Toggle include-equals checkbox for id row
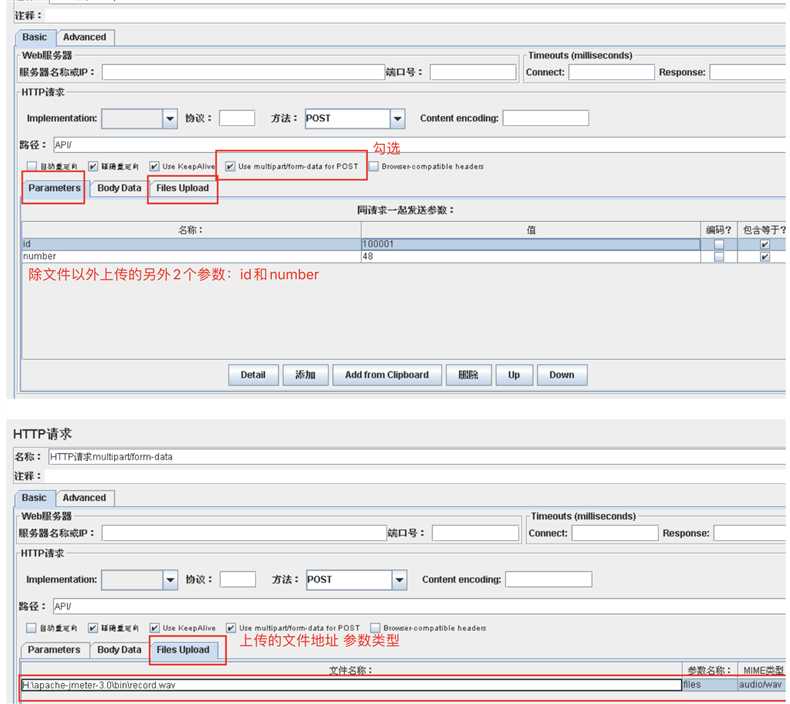 pyautogui.click(x=765, y=244)
